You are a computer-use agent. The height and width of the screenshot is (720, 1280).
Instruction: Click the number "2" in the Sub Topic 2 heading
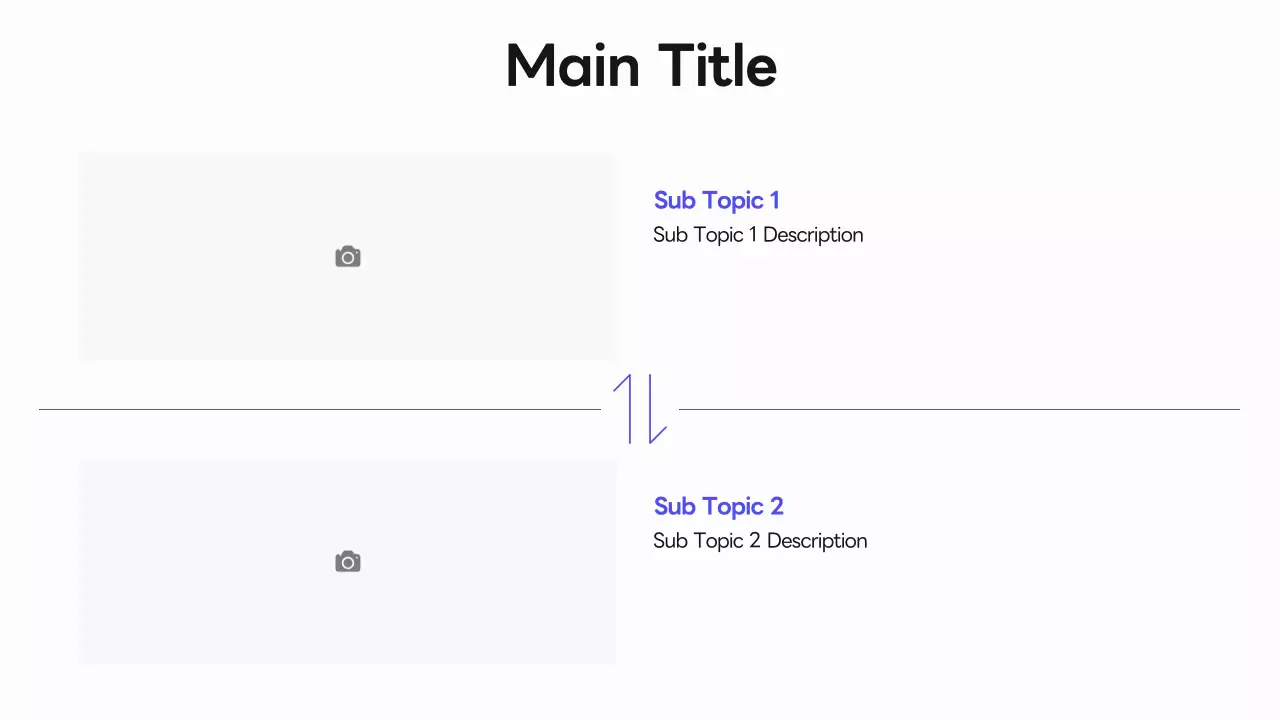coord(776,506)
